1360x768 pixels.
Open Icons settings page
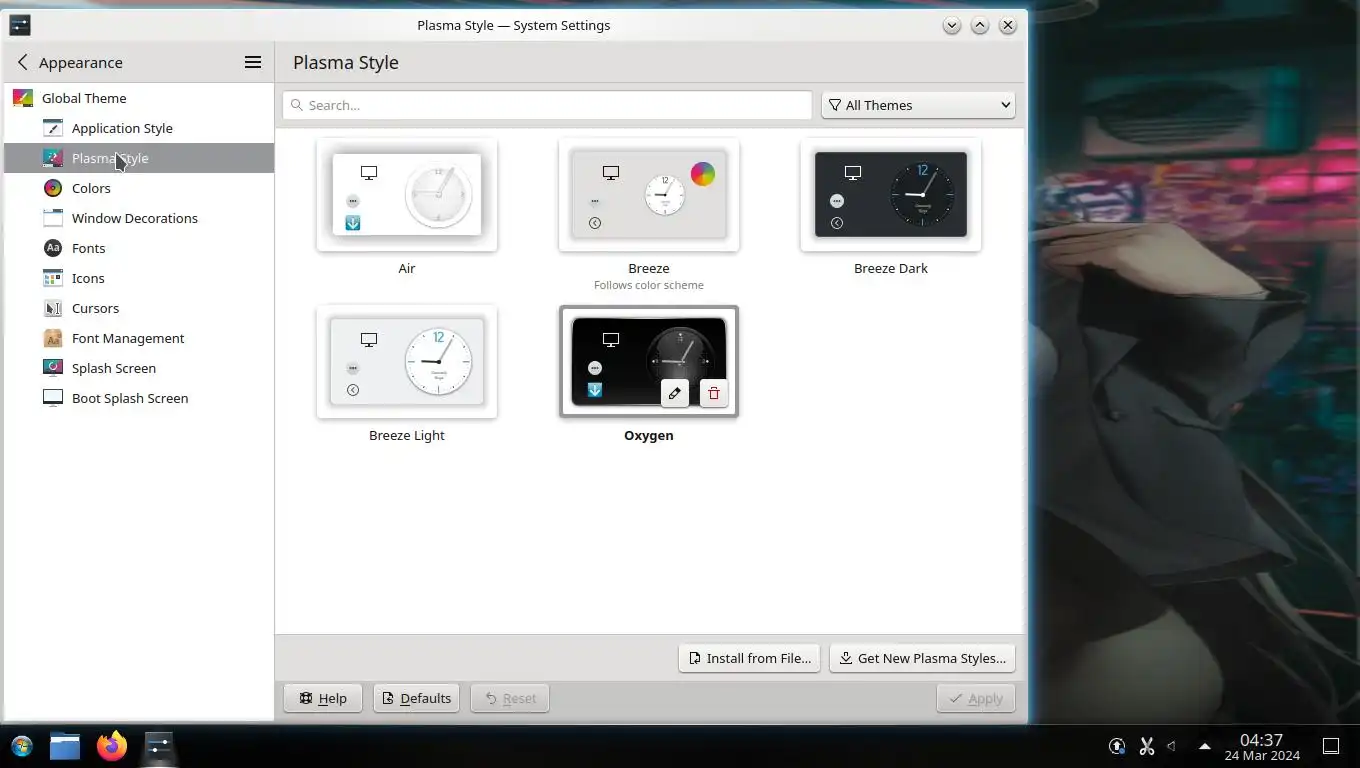pos(139,278)
